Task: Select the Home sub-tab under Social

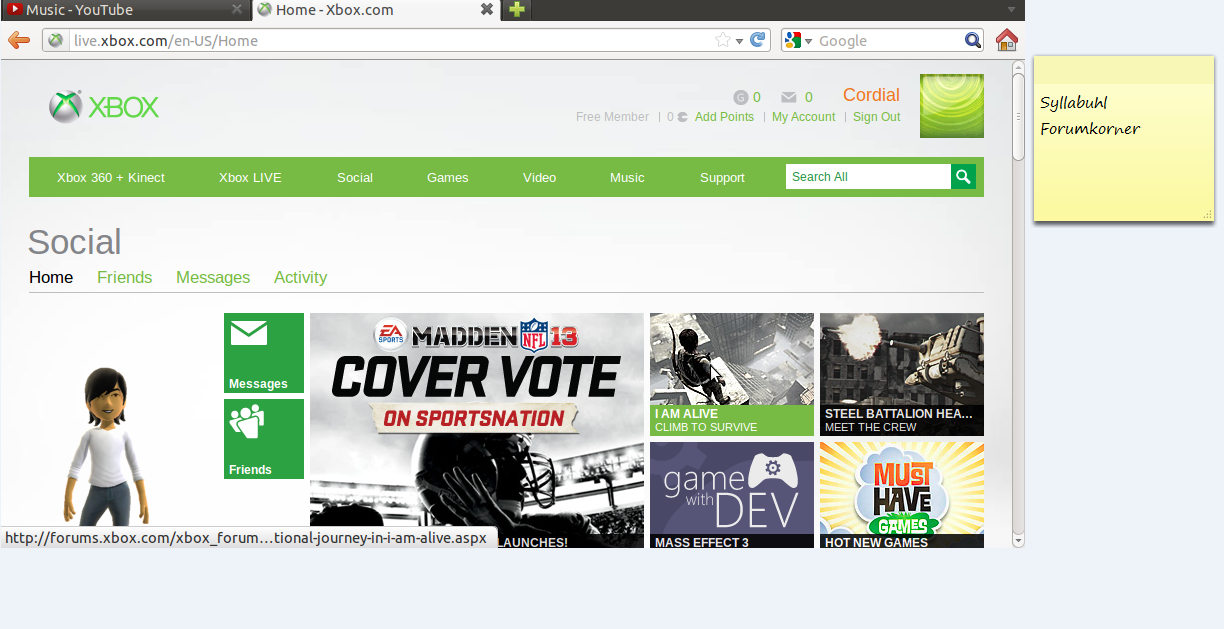Action: click(51, 277)
